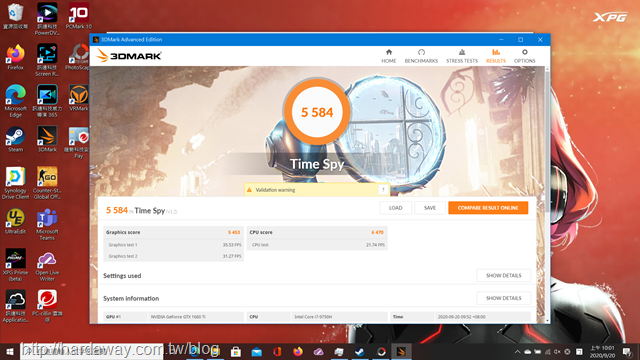Show details for System information
640x360 pixels.
tap(503, 298)
